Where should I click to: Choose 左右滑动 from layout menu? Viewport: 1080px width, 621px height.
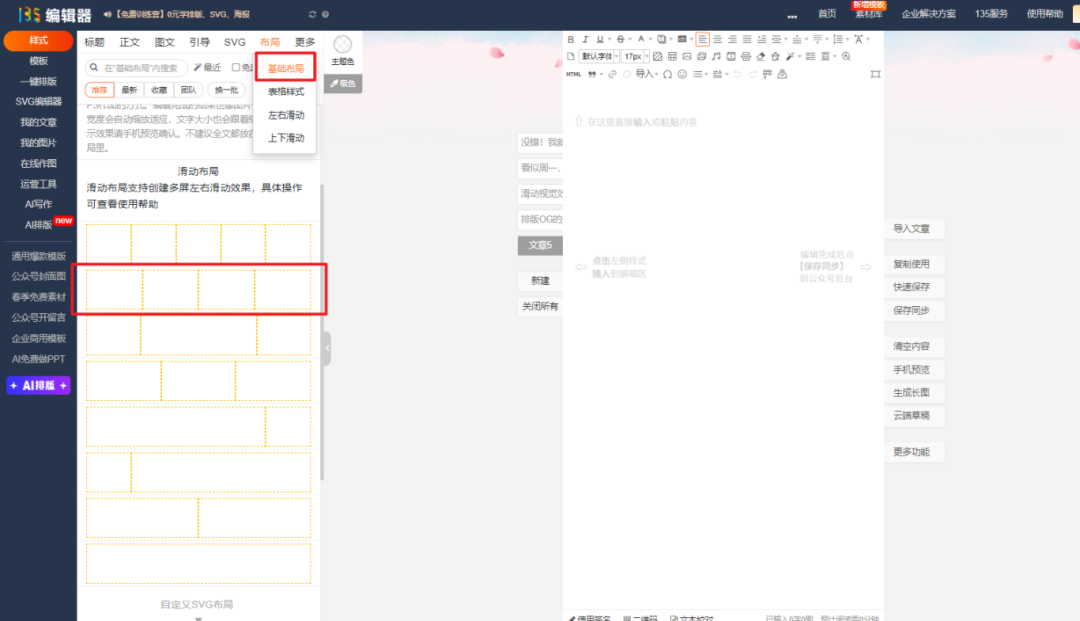(x=286, y=115)
